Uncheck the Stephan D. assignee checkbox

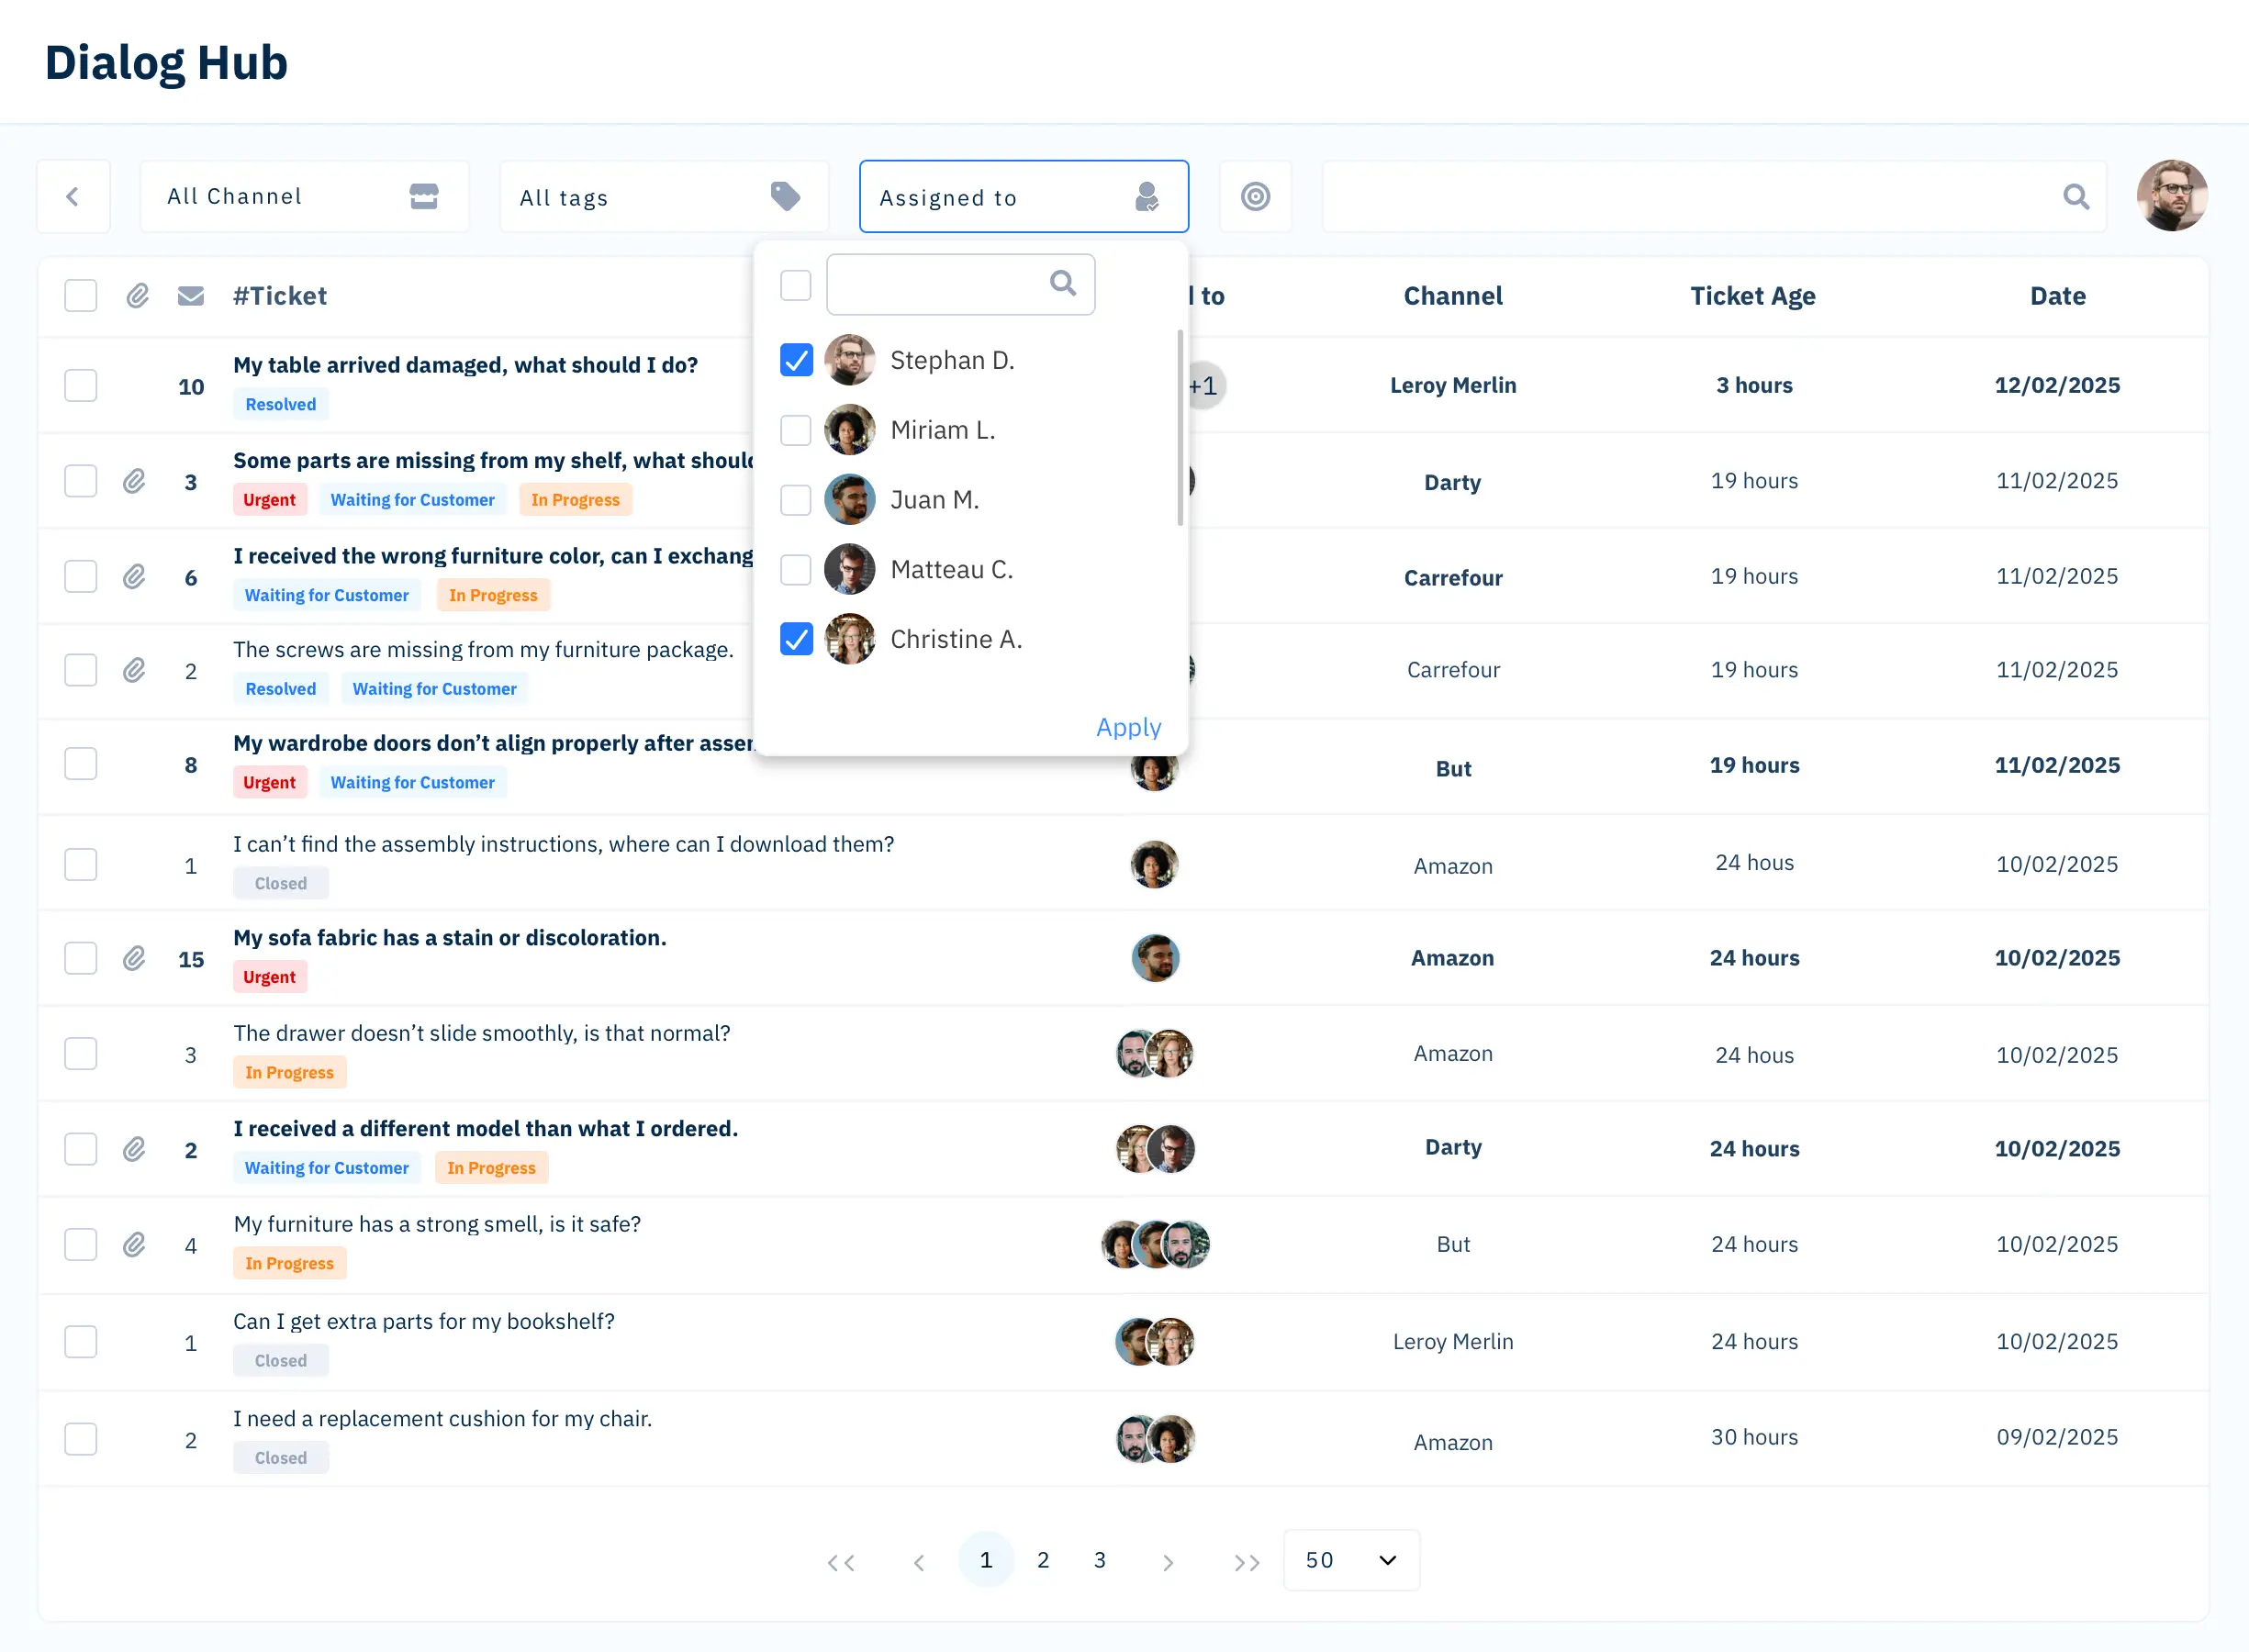(796, 360)
